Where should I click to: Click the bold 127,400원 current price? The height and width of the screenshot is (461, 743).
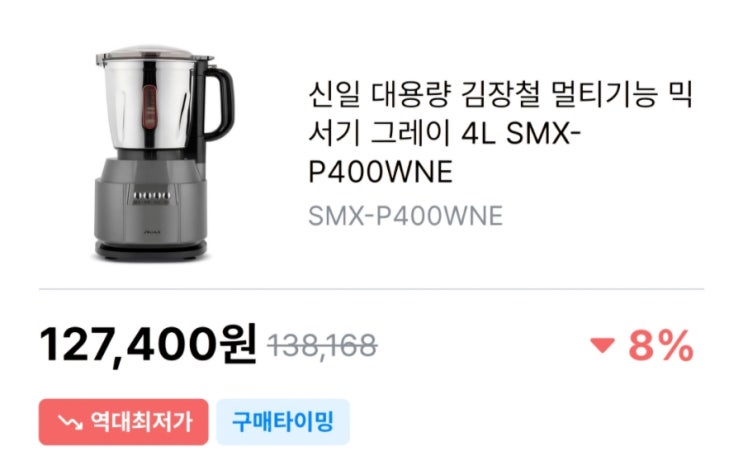click(x=148, y=345)
